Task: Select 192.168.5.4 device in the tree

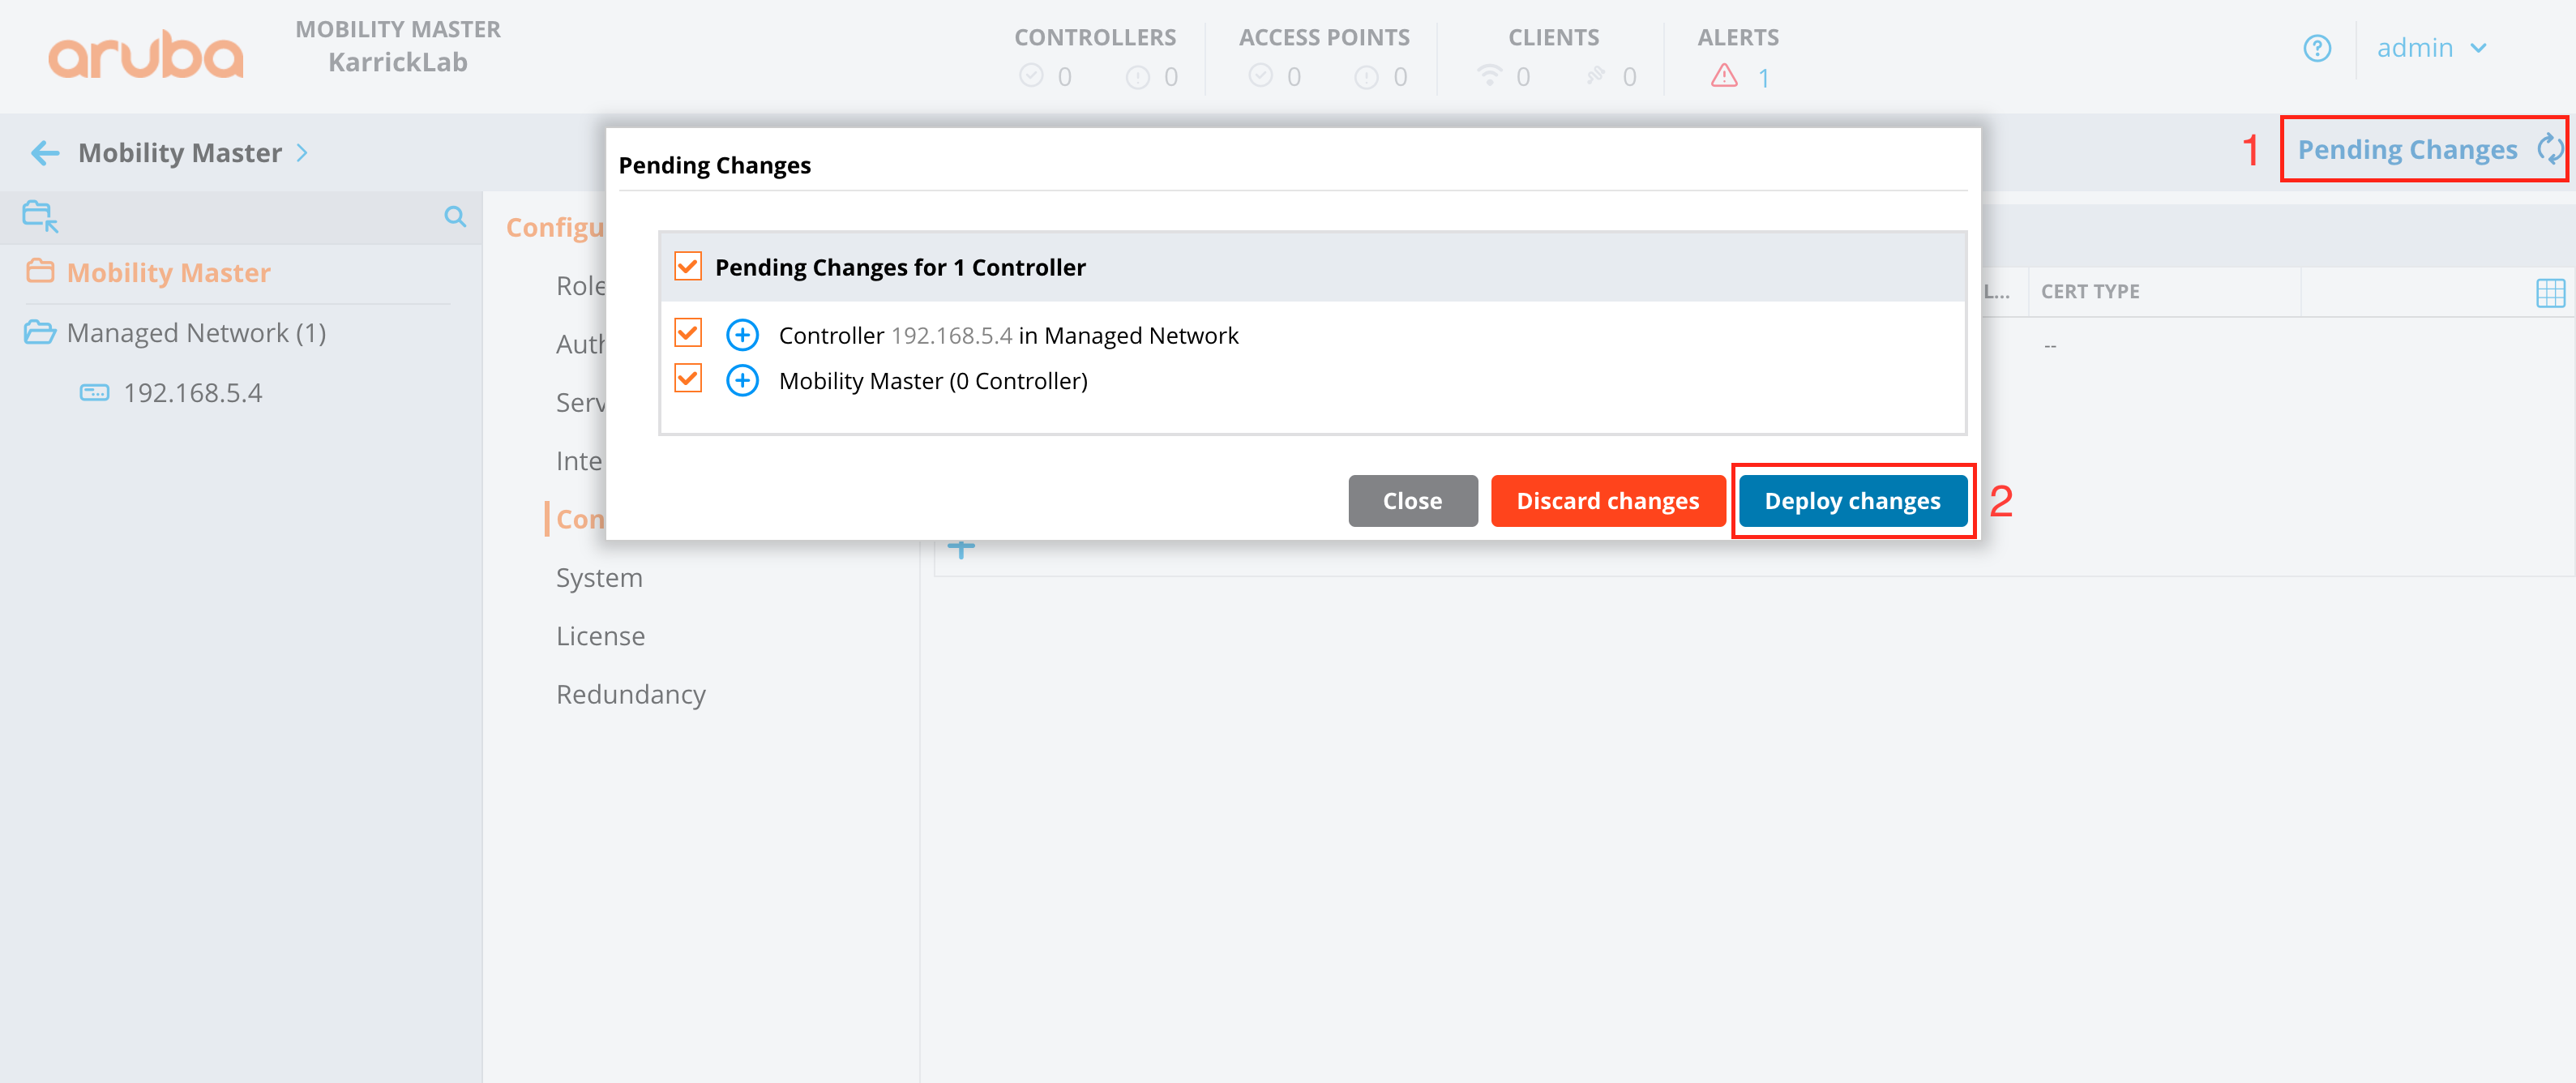Action: (192, 393)
